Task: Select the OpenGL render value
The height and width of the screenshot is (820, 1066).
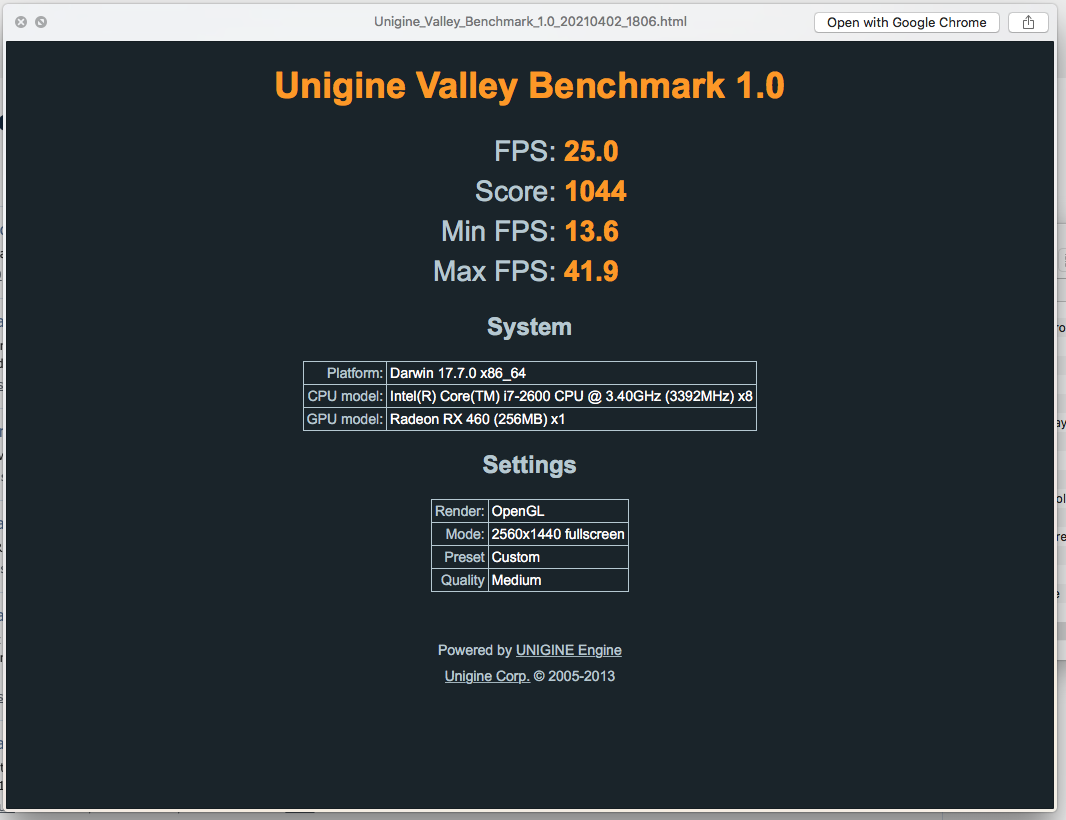Action: tap(558, 511)
